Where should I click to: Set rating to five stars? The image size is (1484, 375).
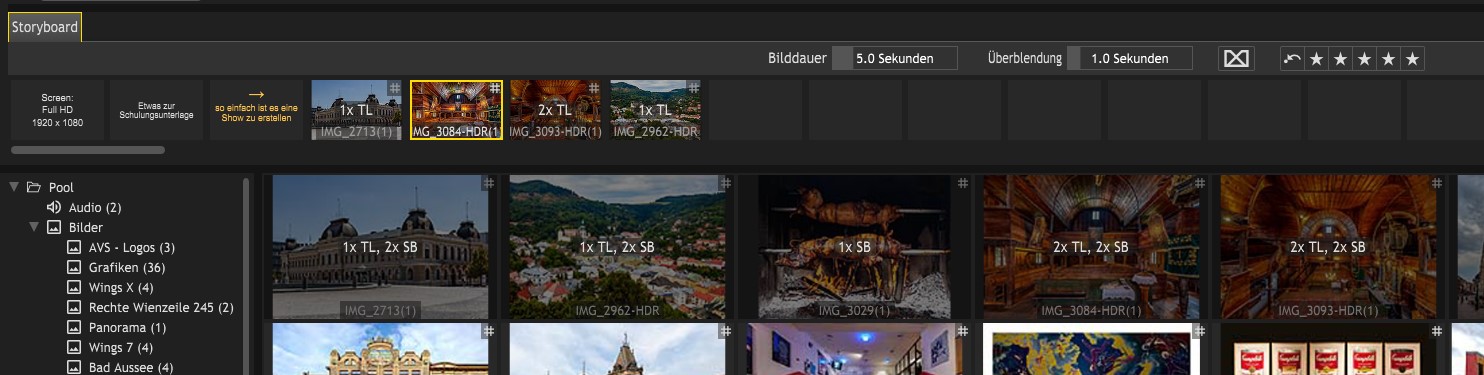pyautogui.click(x=1412, y=59)
